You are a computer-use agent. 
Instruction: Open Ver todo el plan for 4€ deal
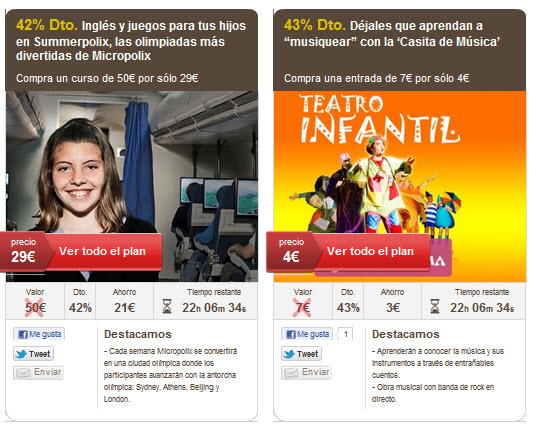click(371, 252)
